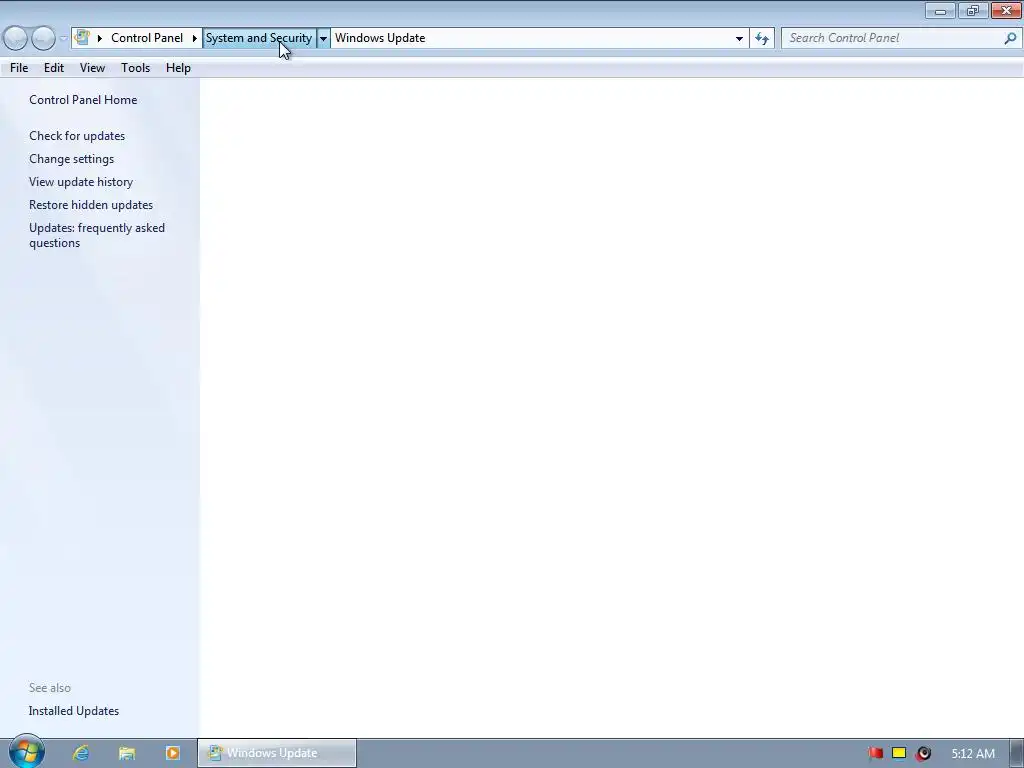Screen dimensions: 1024x768
Task: Open the System and Security dropdown arrow
Action: (x=323, y=38)
